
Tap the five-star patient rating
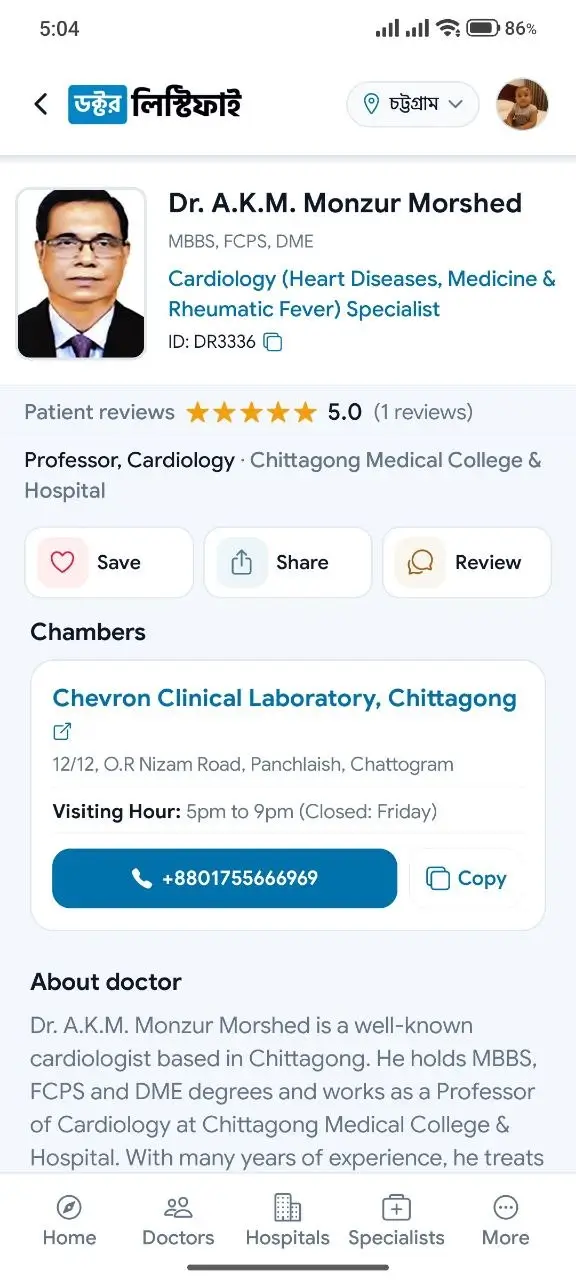251,412
